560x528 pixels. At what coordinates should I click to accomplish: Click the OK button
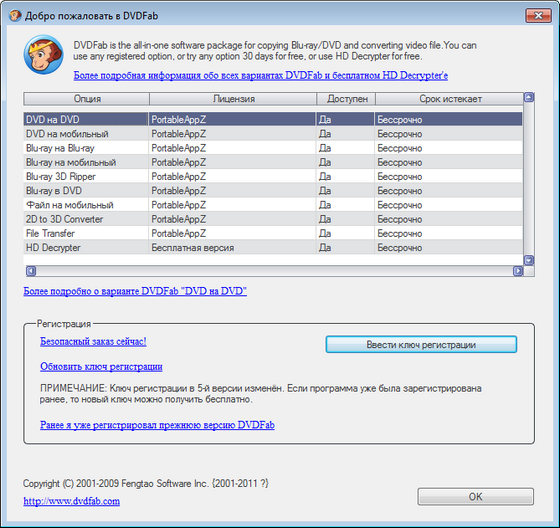[x=475, y=497]
